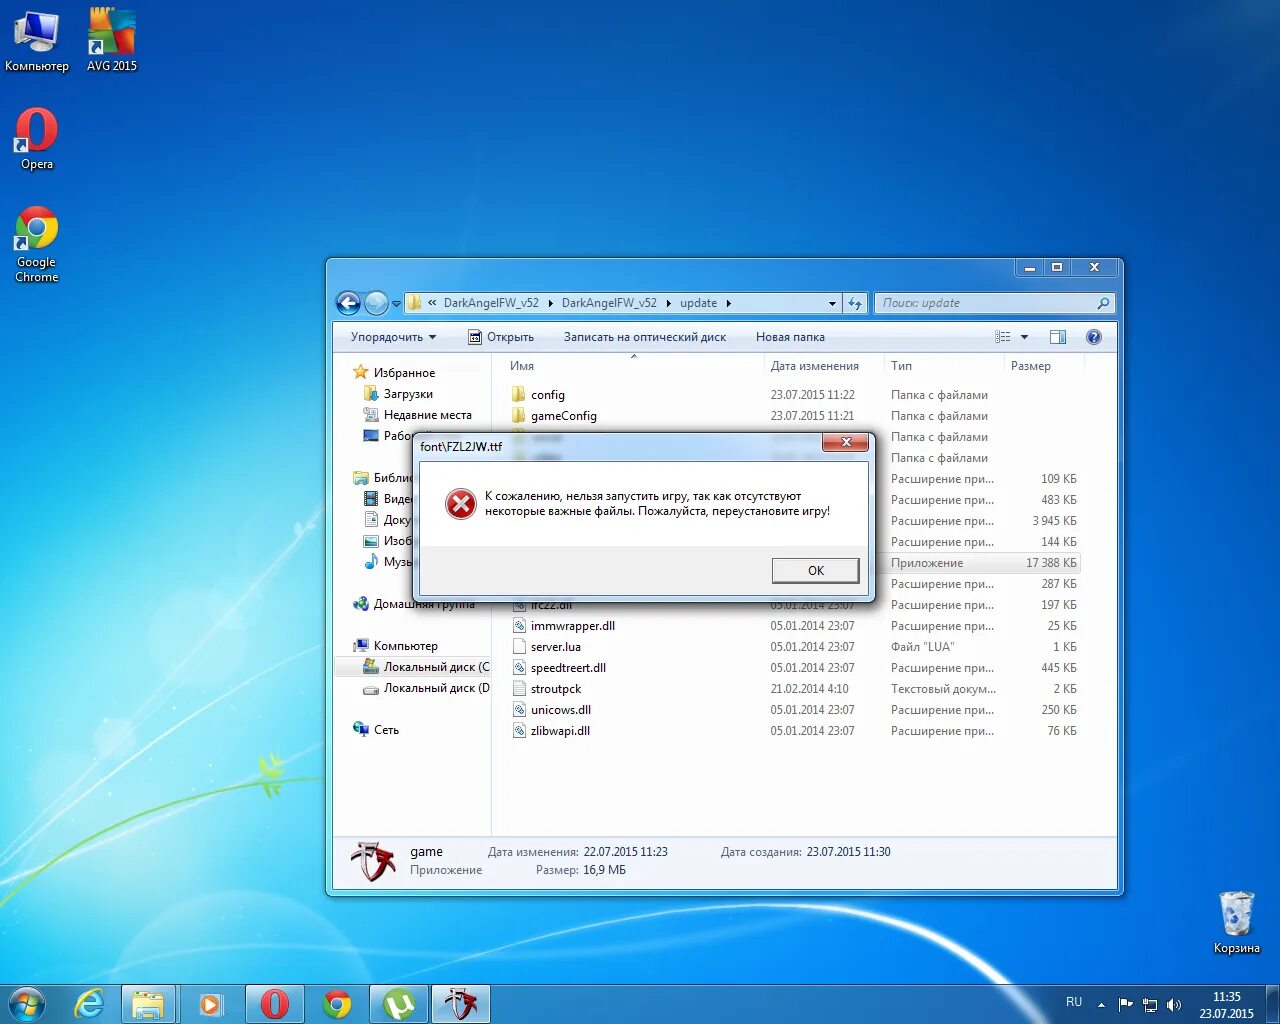Click Открыть in the toolbar
This screenshot has height=1024, width=1280.
click(x=501, y=337)
